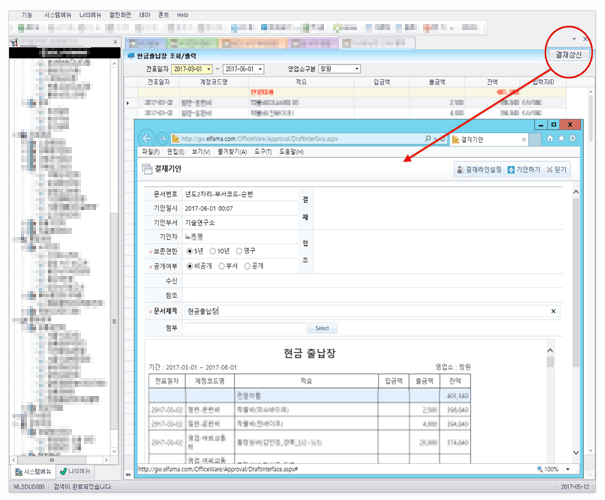Click the browser forward arrow button
Image resolution: width=605 pixels, height=500 pixels.
163,139
